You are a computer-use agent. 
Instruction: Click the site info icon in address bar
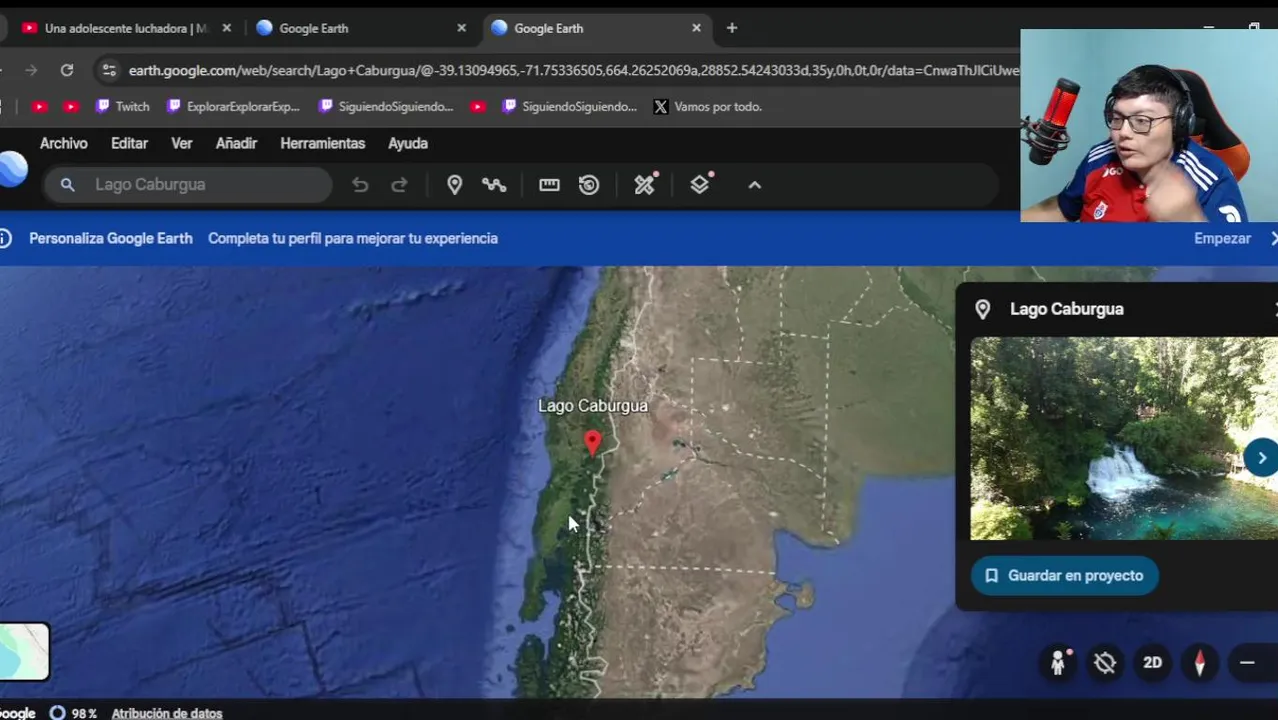coord(109,70)
